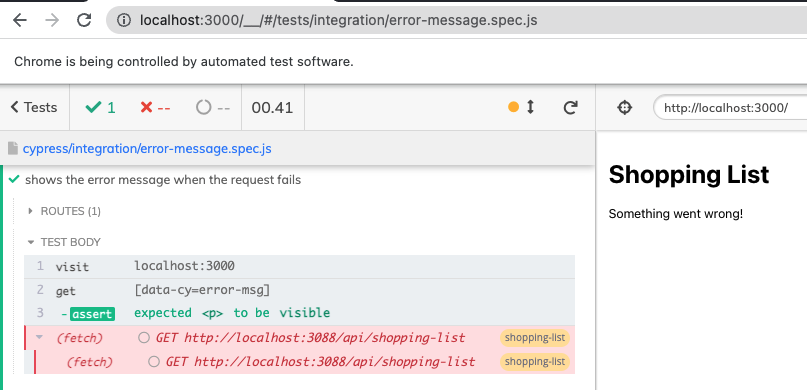Return to the Tests list
The height and width of the screenshot is (390, 807).
[x=34, y=107]
